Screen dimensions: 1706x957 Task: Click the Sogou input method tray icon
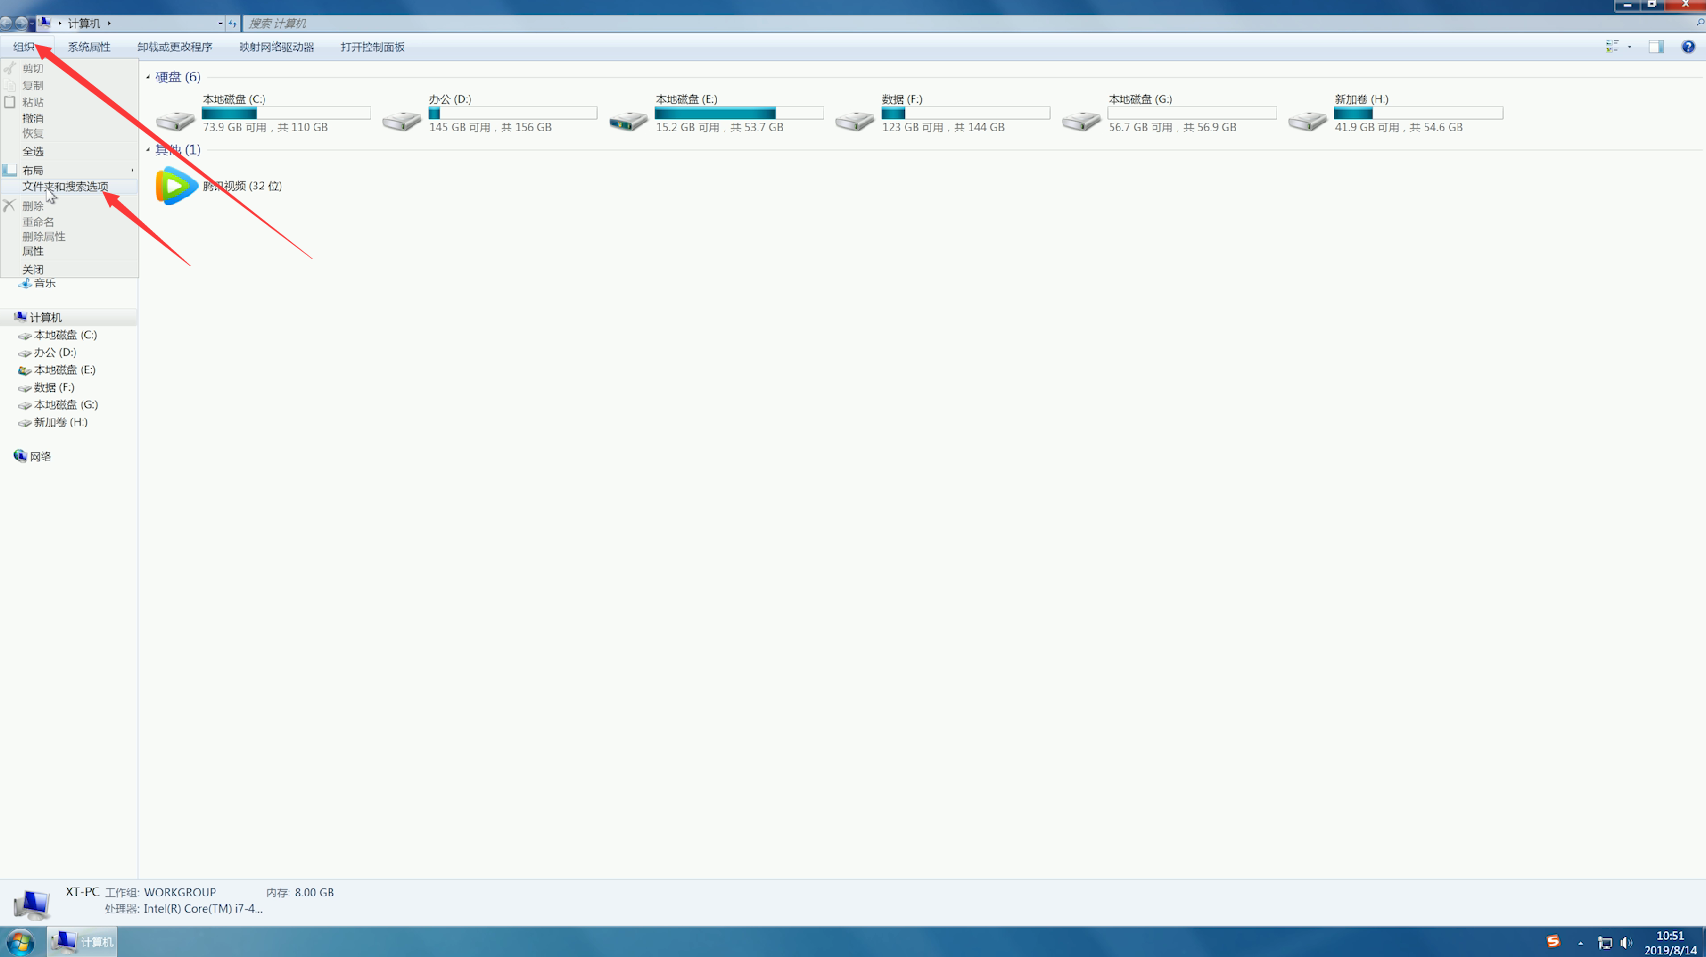click(x=1553, y=942)
